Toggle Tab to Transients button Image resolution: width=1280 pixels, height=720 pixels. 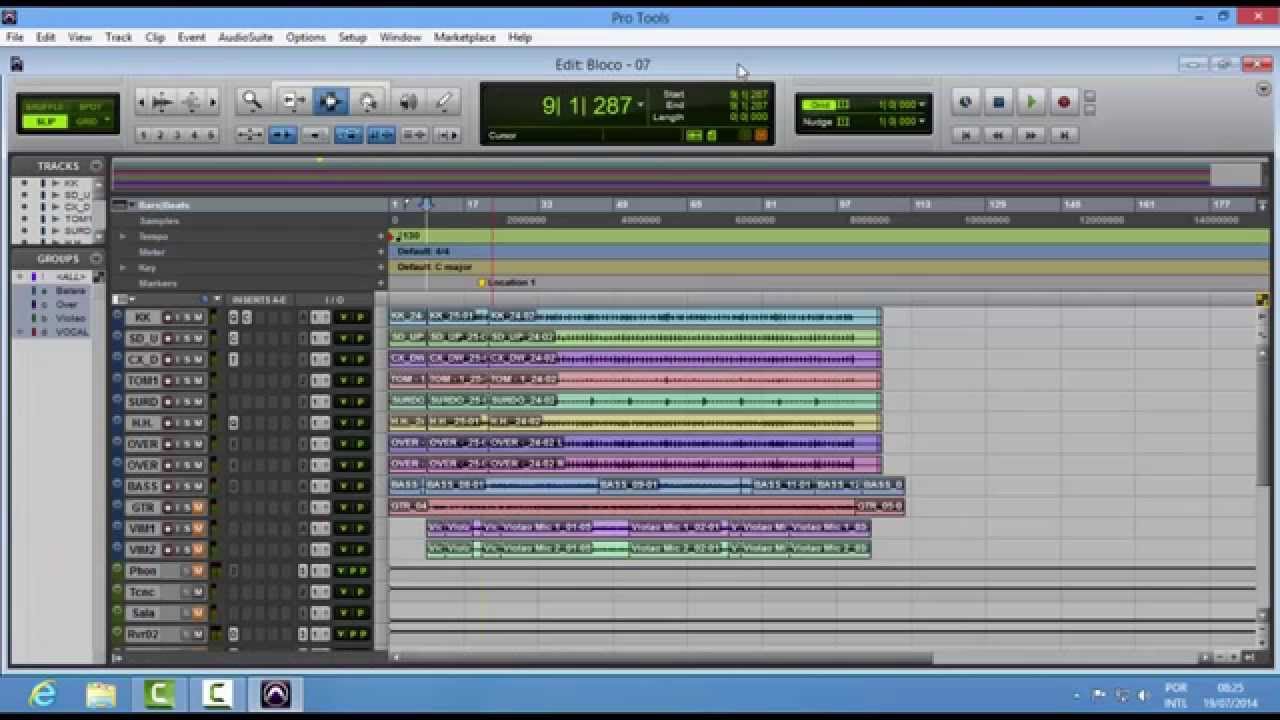(x=282, y=135)
